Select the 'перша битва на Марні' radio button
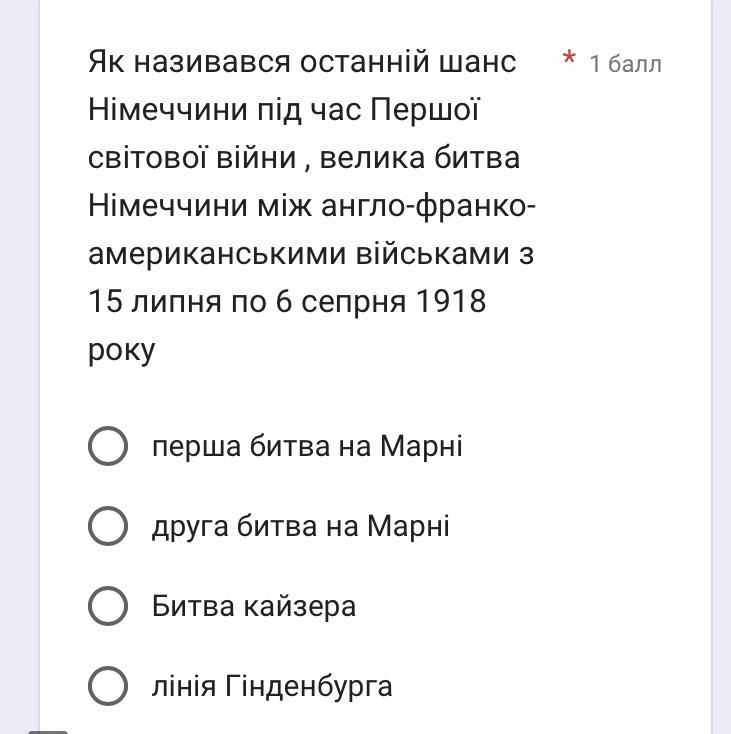This screenshot has height=734, width=731. click(108, 446)
